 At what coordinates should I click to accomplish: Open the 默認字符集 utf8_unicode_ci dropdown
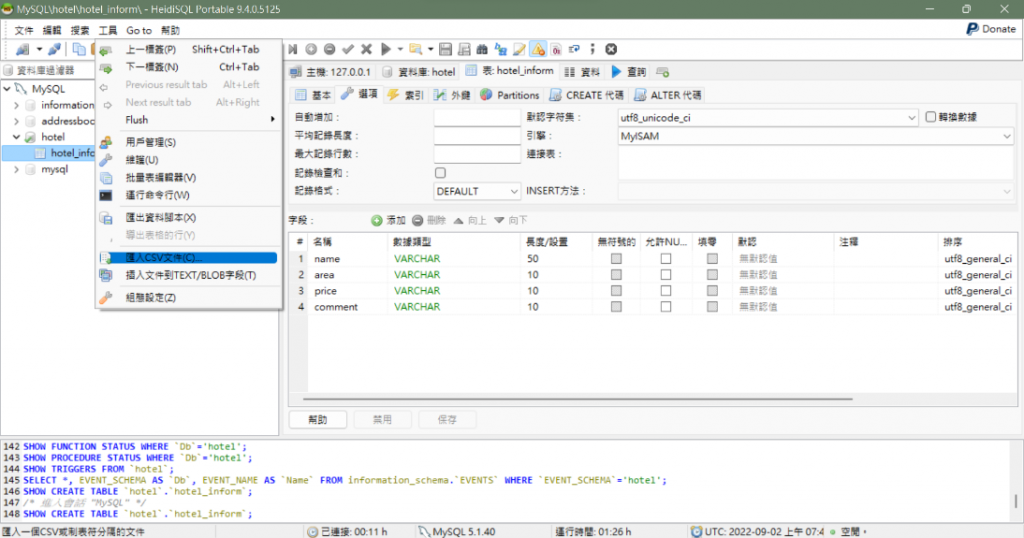tap(767, 118)
